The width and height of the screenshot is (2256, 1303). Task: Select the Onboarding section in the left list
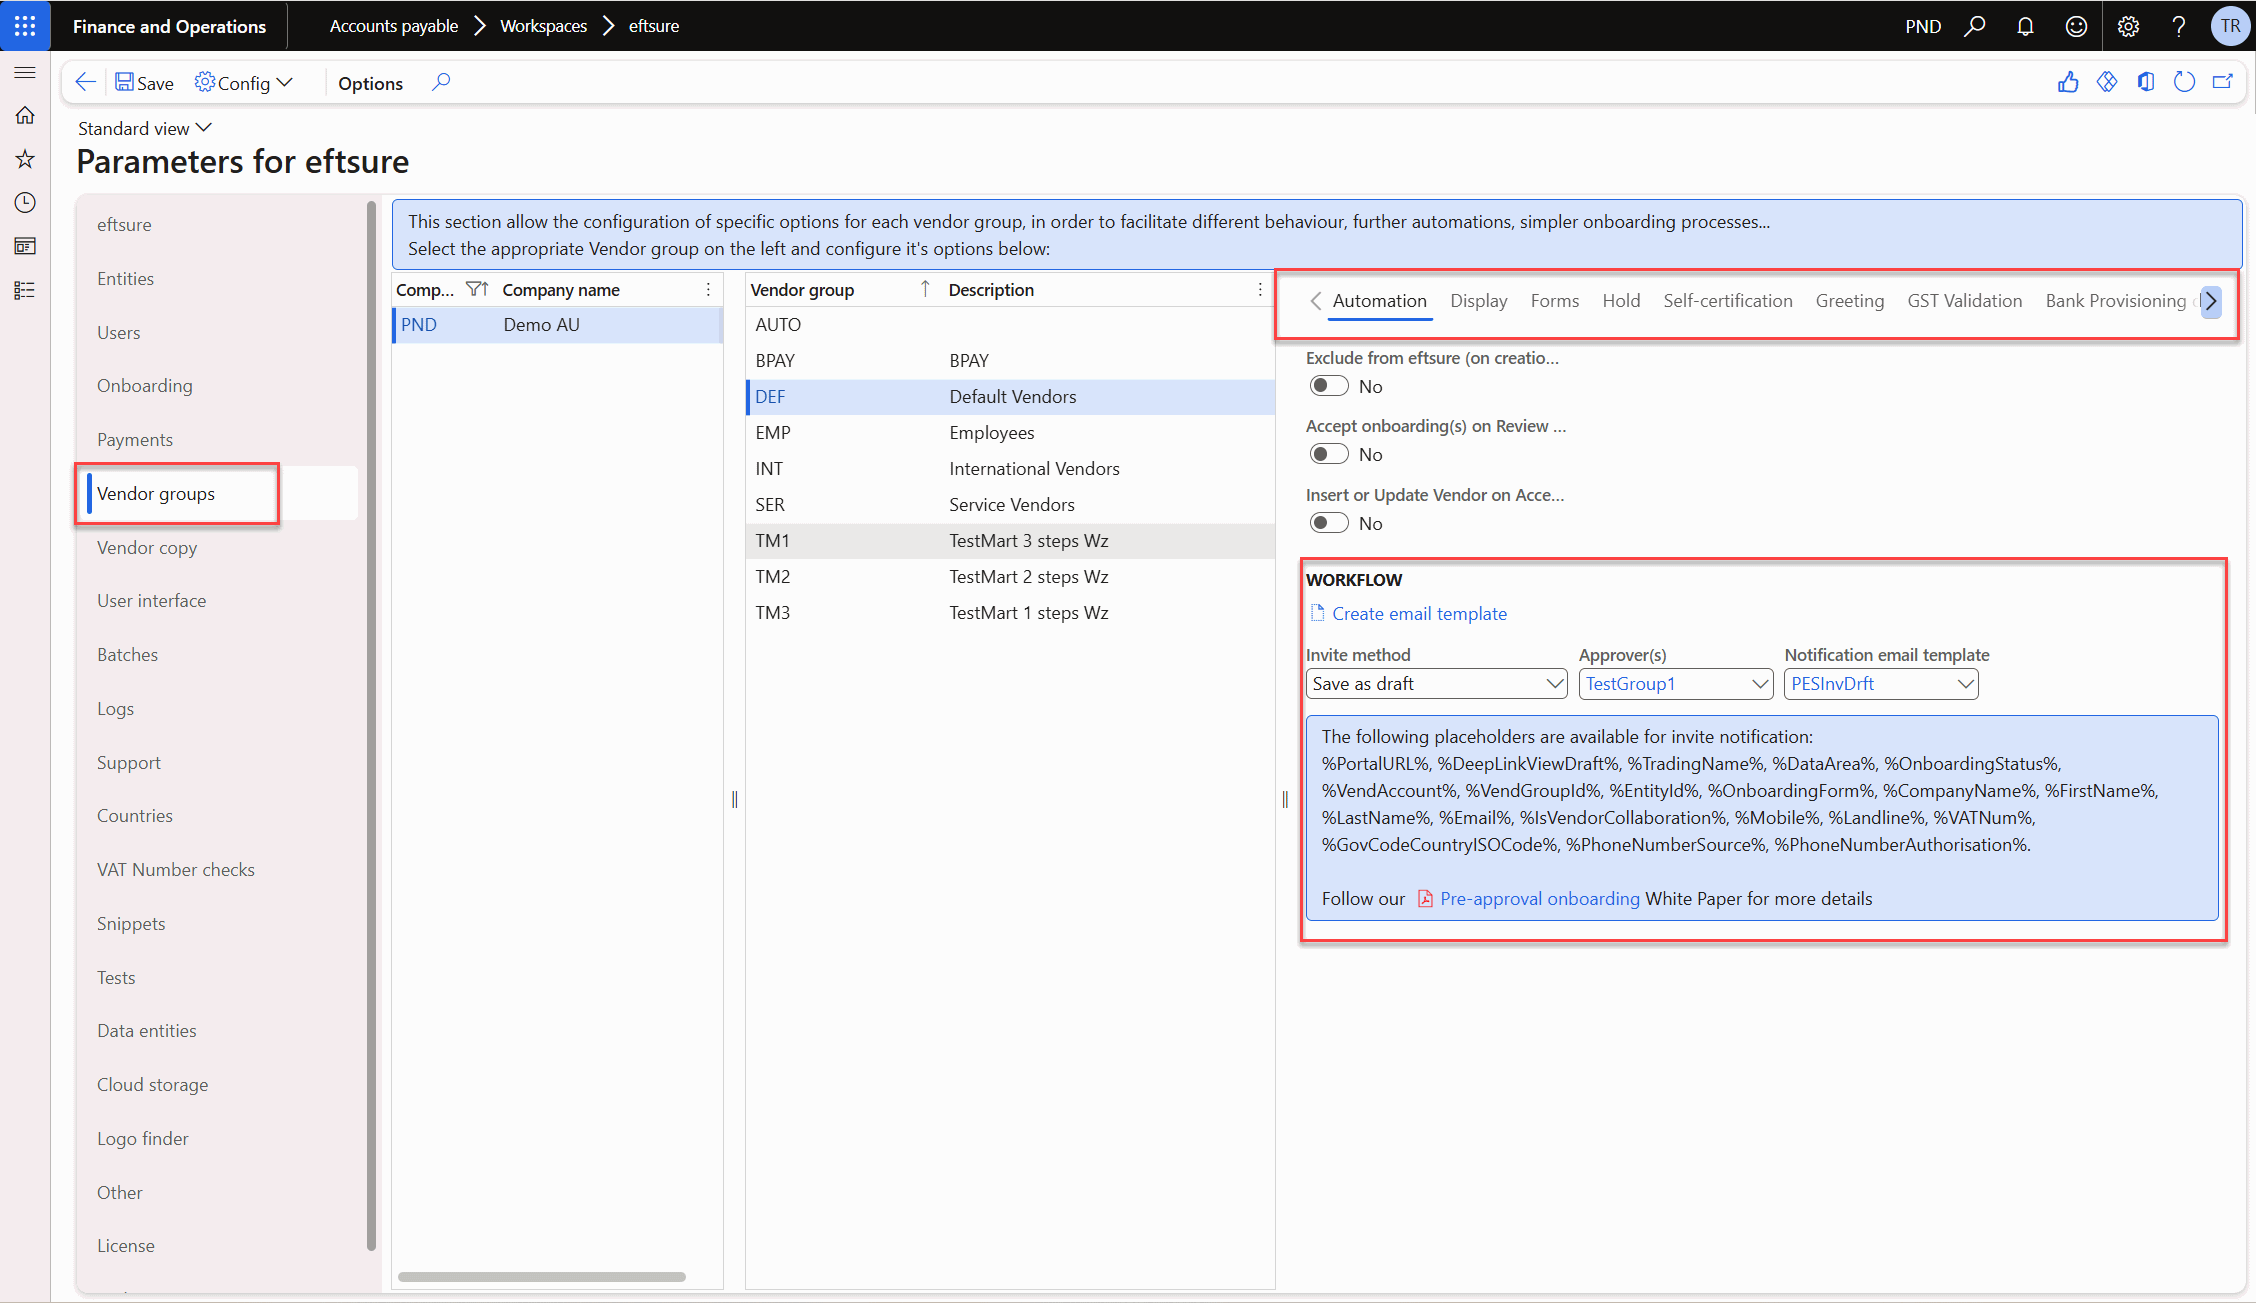pos(145,385)
